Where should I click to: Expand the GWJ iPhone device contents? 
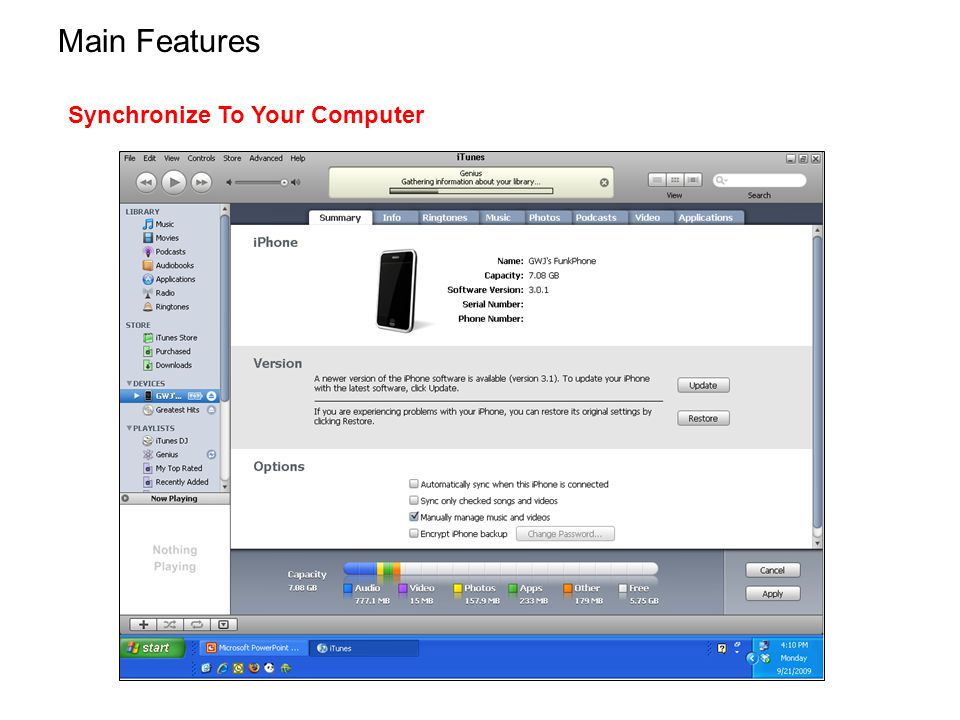point(137,396)
